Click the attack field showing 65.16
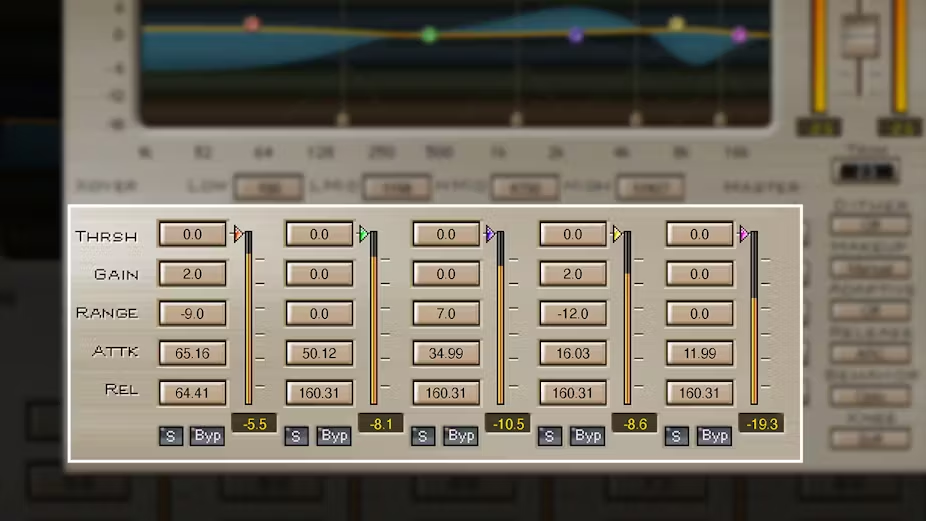This screenshot has width=926, height=521. click(x=192, y=353)
